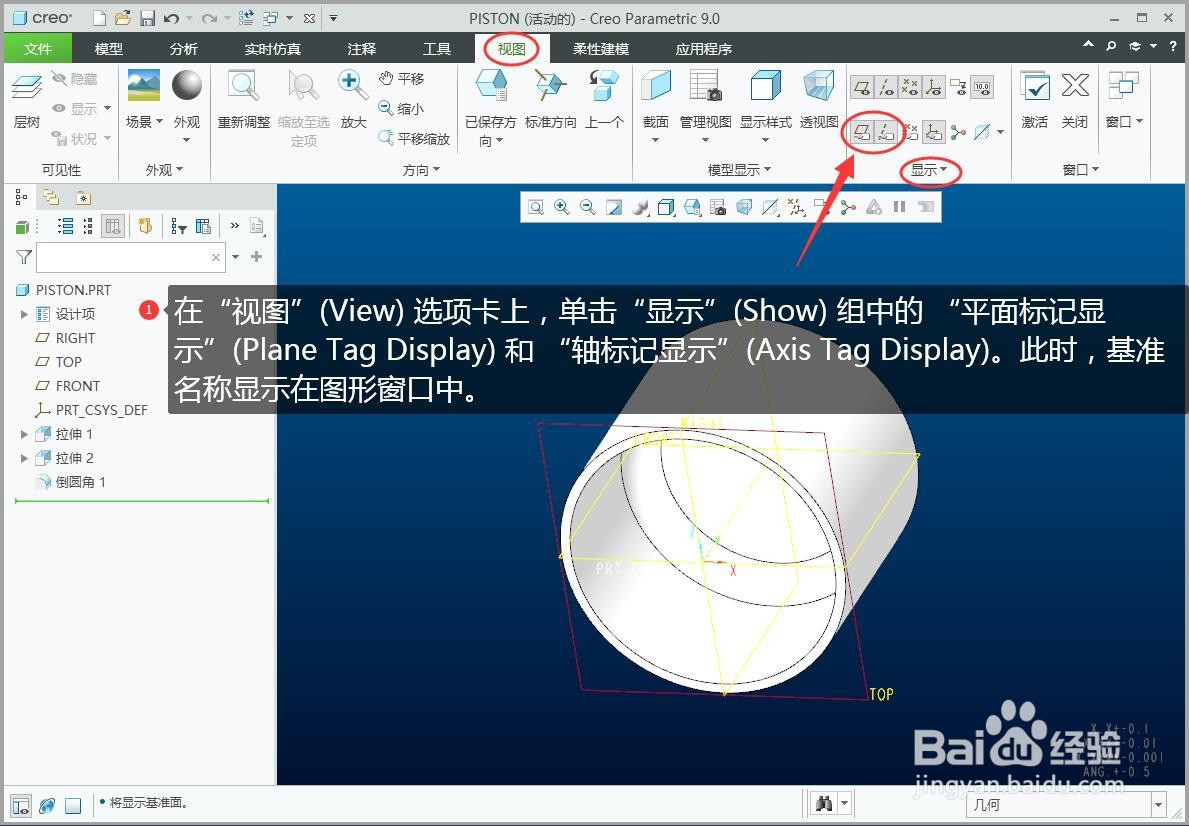Toggle annotation display icon in ribbon

pos(958,88)
